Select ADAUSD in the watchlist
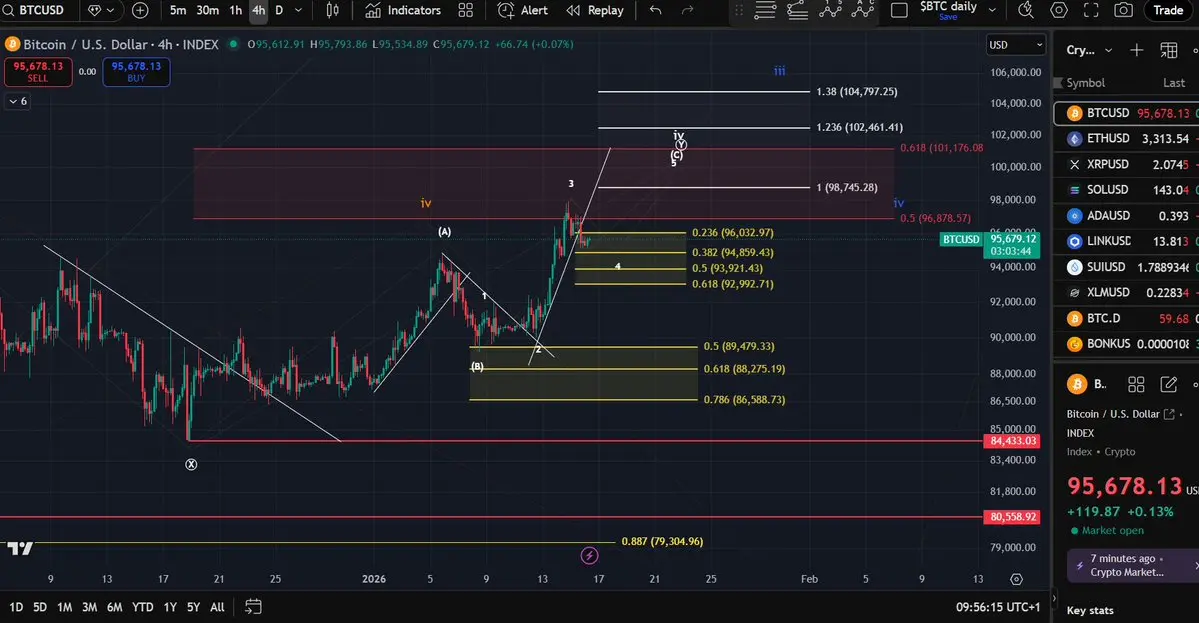 [x=1126, y=216]
